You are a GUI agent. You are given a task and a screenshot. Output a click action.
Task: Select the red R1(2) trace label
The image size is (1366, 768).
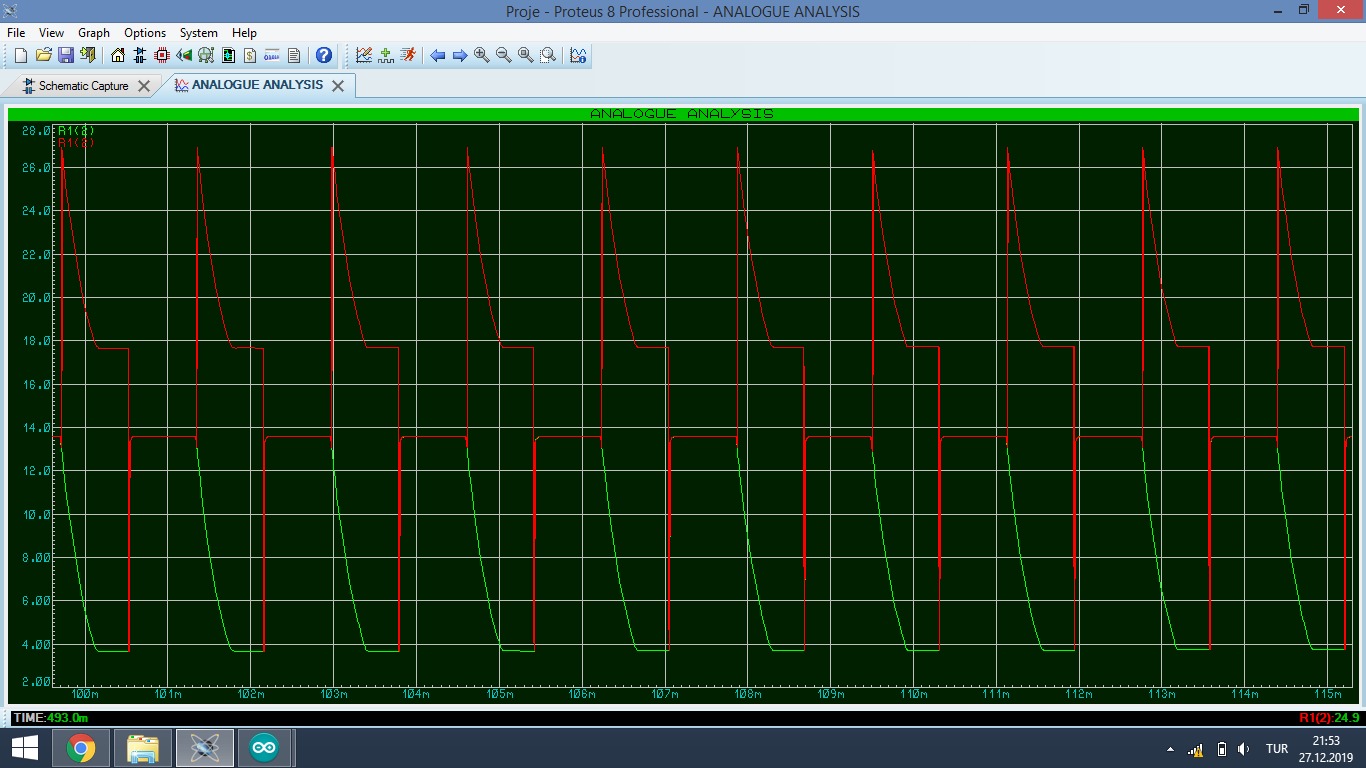77,143
